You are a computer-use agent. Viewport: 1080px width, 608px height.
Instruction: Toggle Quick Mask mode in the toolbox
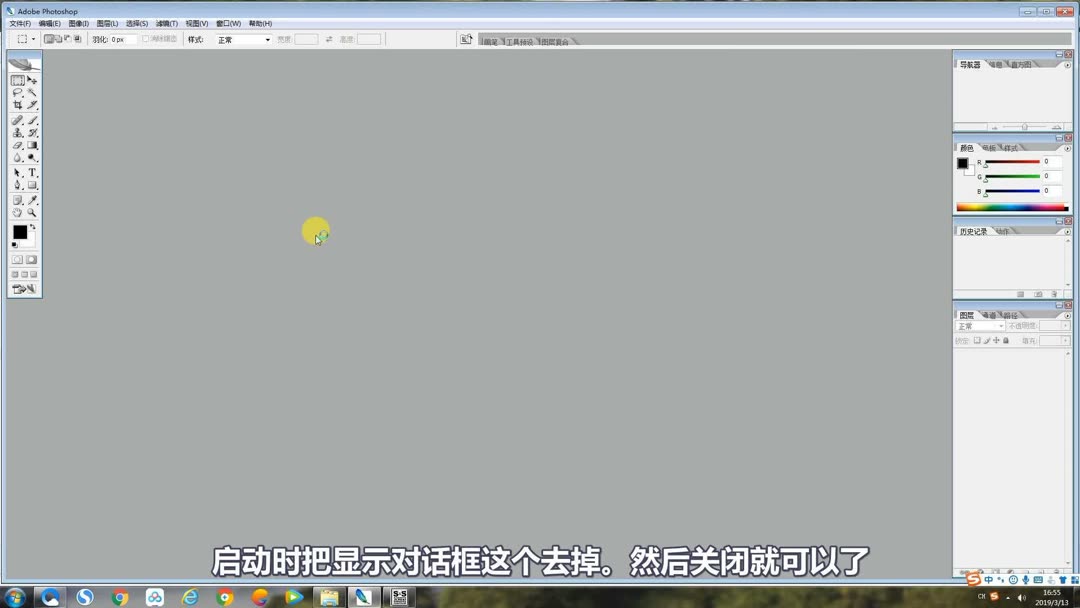click(31, 258)
